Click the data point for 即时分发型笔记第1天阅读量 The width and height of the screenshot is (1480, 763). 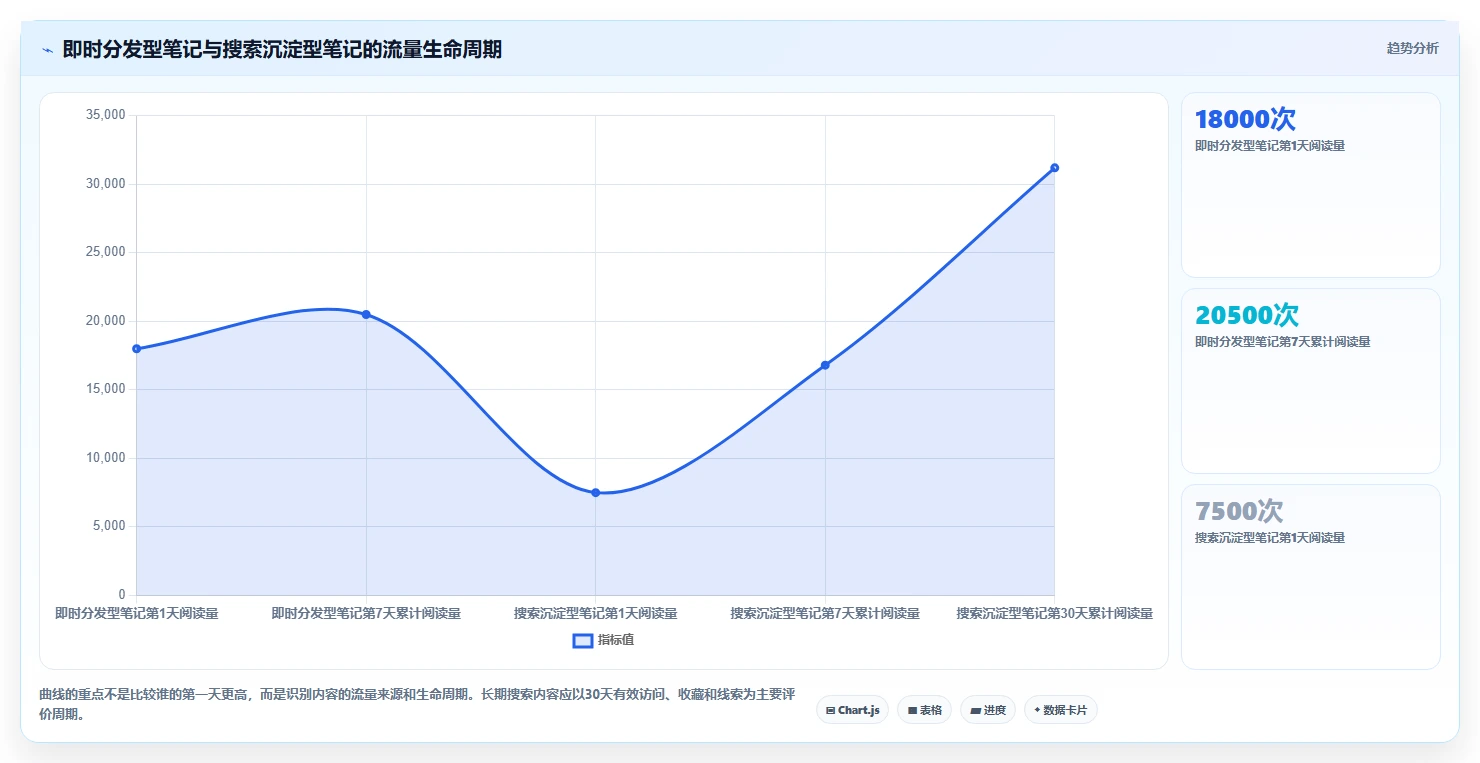pyautogui.click(x=137, y=349)
